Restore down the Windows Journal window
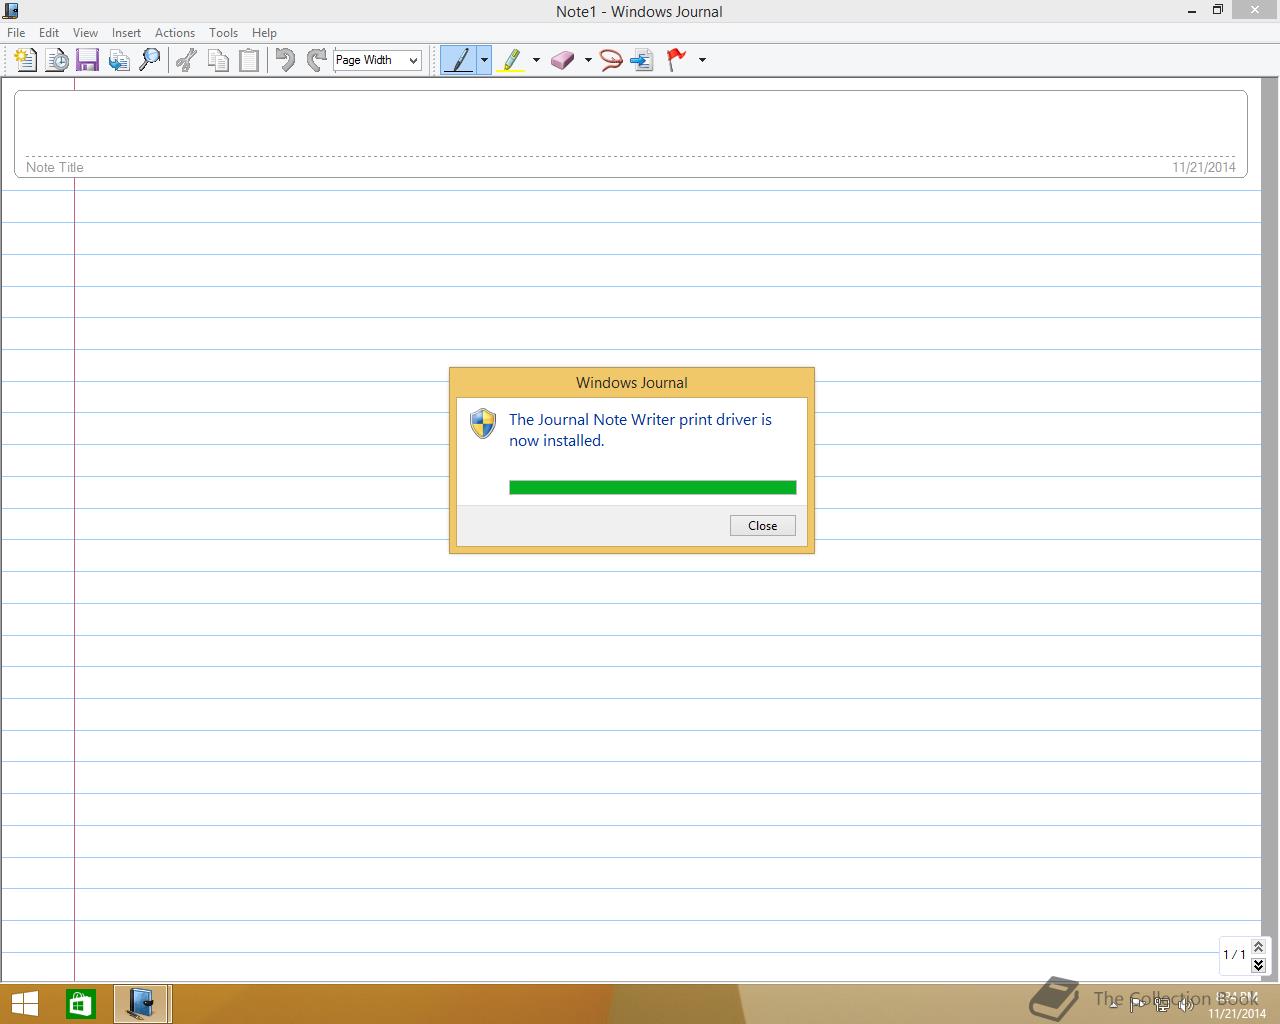1280x1024 pixels. pyautogui.click(x=1218, y=11)
